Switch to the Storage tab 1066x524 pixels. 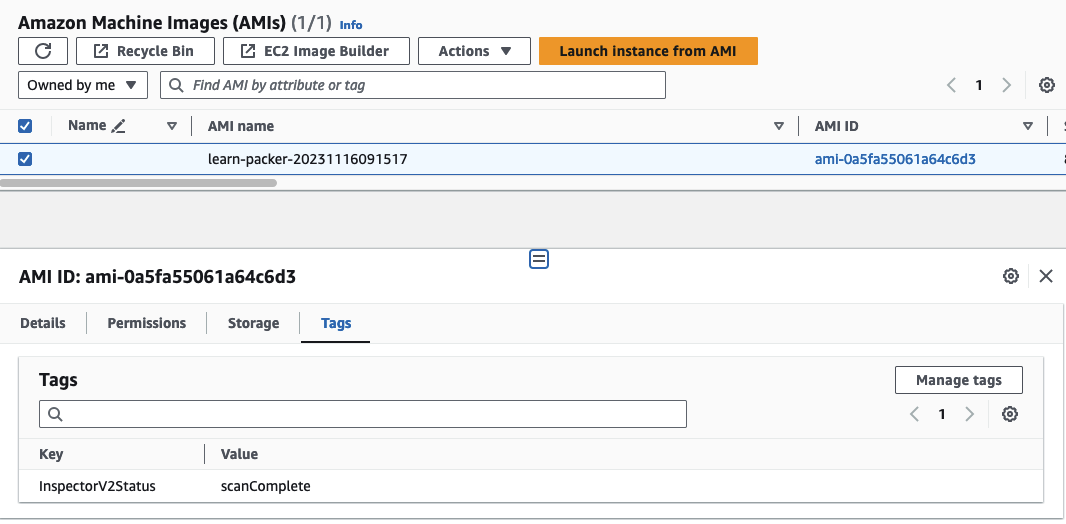click(x=253, y=323)
